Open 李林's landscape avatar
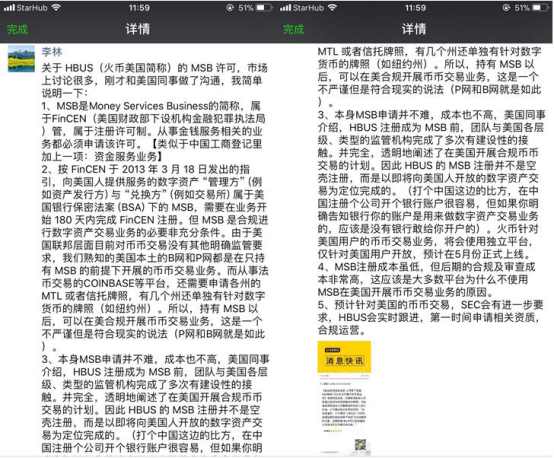Image resolution: width=554 pixels, height=458 pixels. pos(21,59)
